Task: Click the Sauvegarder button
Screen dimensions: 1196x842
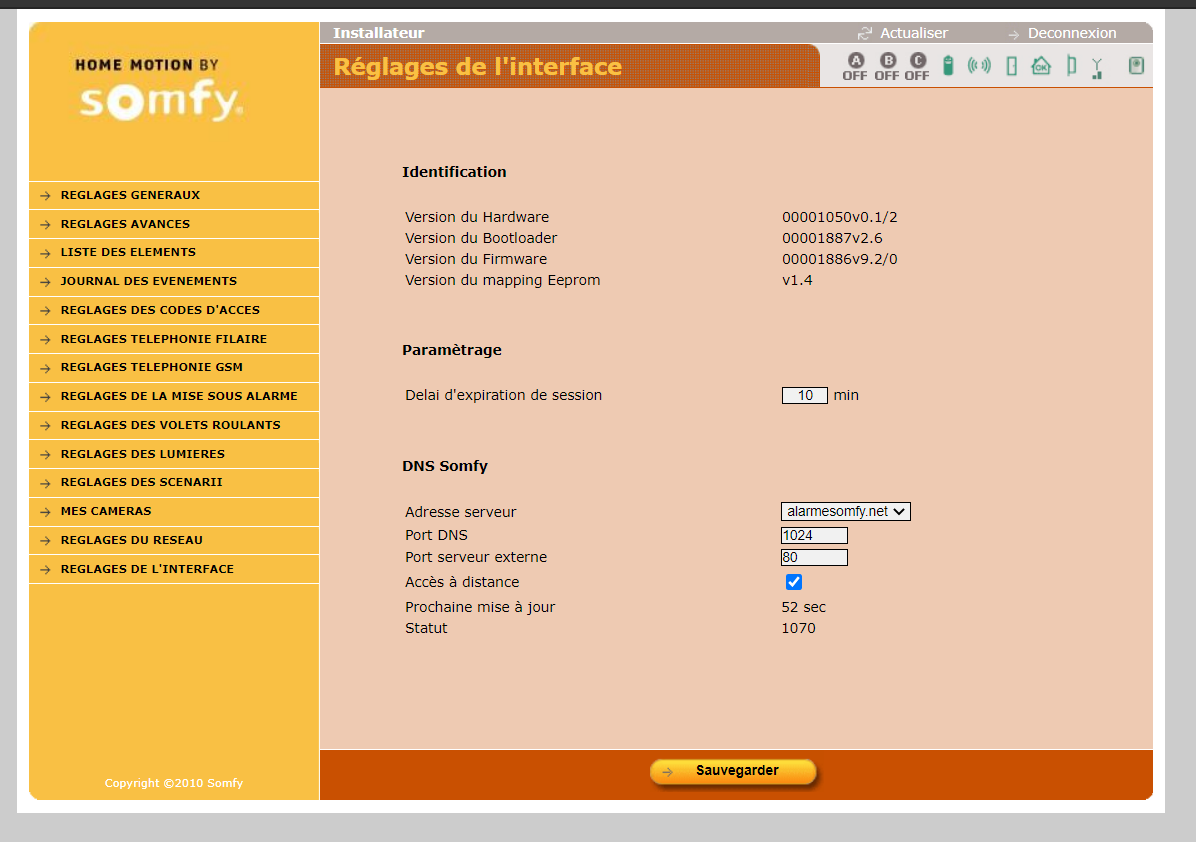Action: pyautogui.click(x=733, y=771)
